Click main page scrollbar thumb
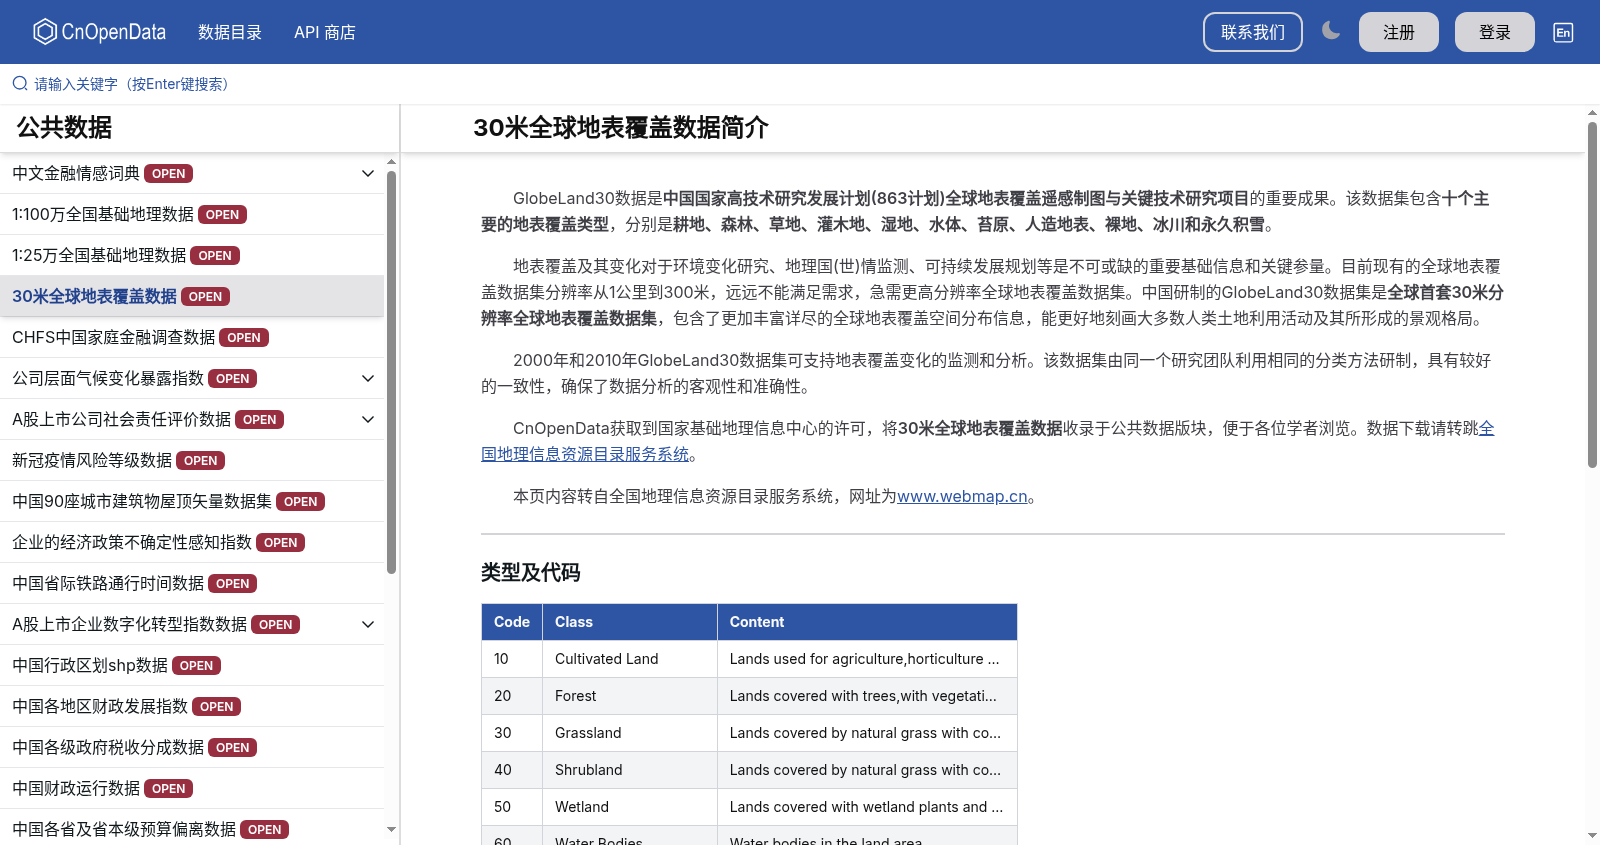Screen dimensions: 1600x861 (x=1592, y=295)
